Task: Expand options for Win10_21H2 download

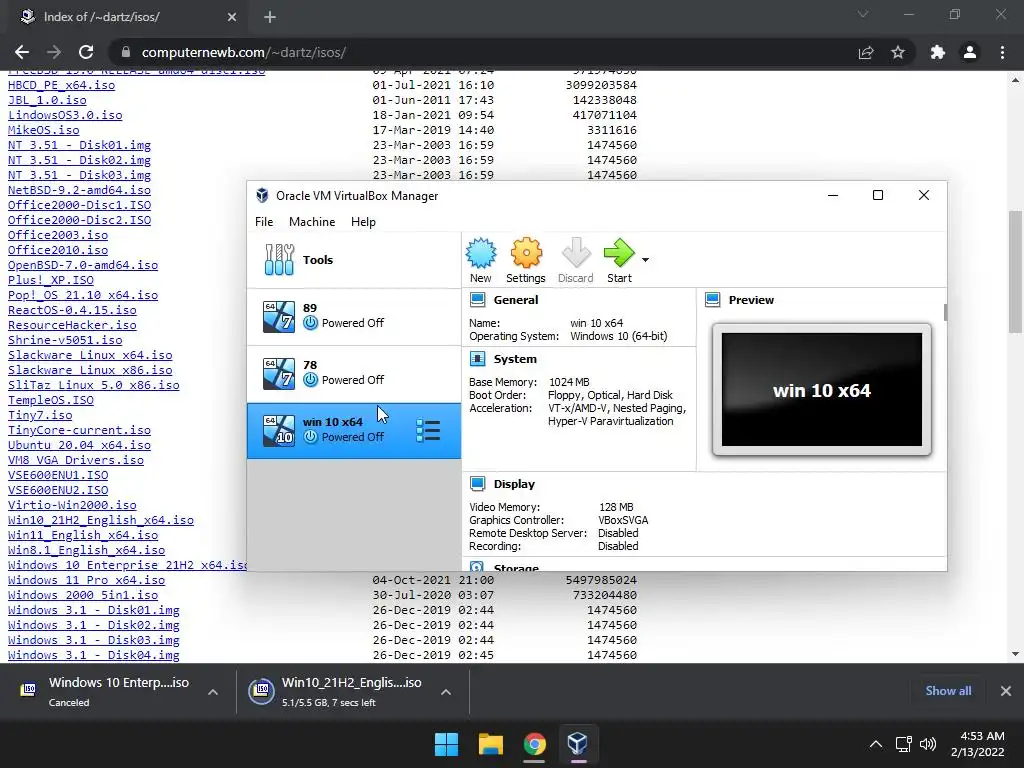Action: [x=446, y=692]
